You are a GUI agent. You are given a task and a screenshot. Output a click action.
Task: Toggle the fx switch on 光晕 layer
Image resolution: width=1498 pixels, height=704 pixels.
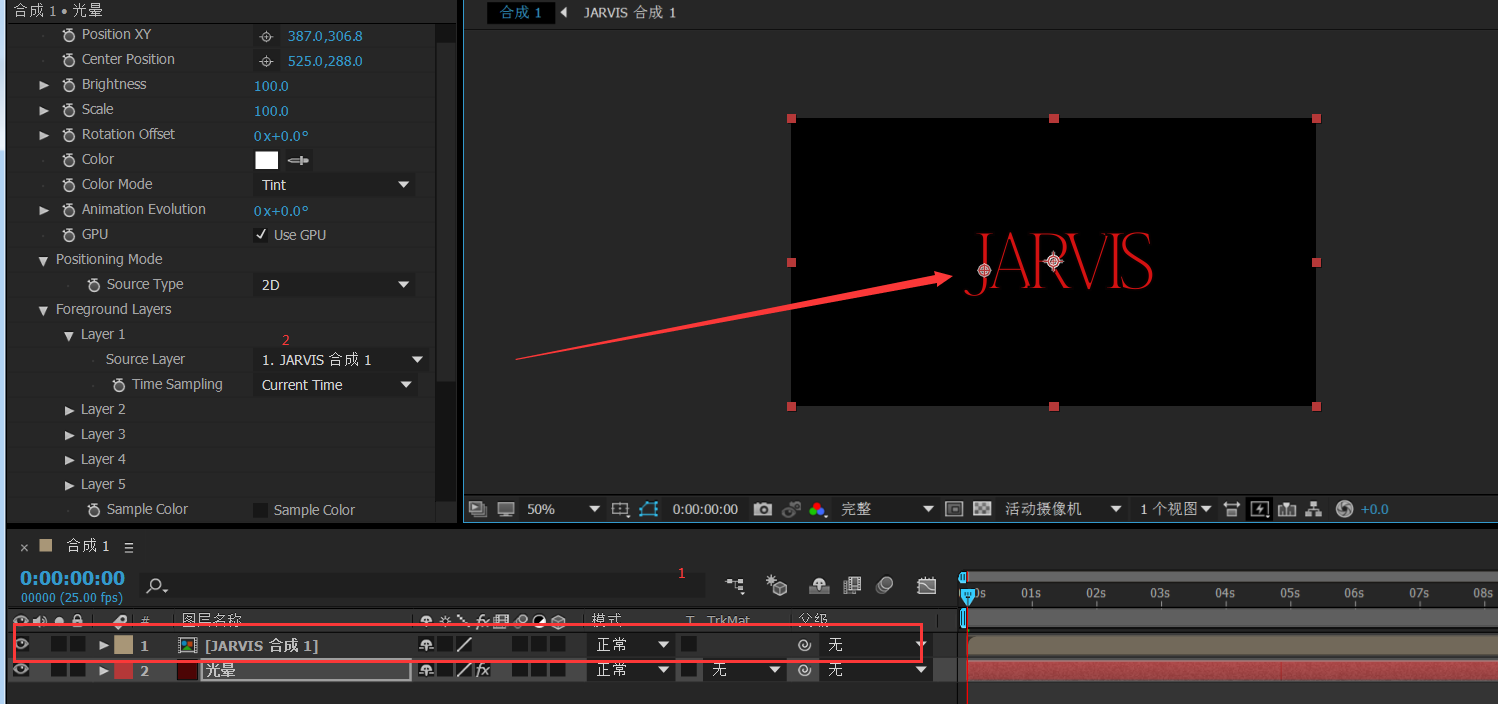(482, 670)
